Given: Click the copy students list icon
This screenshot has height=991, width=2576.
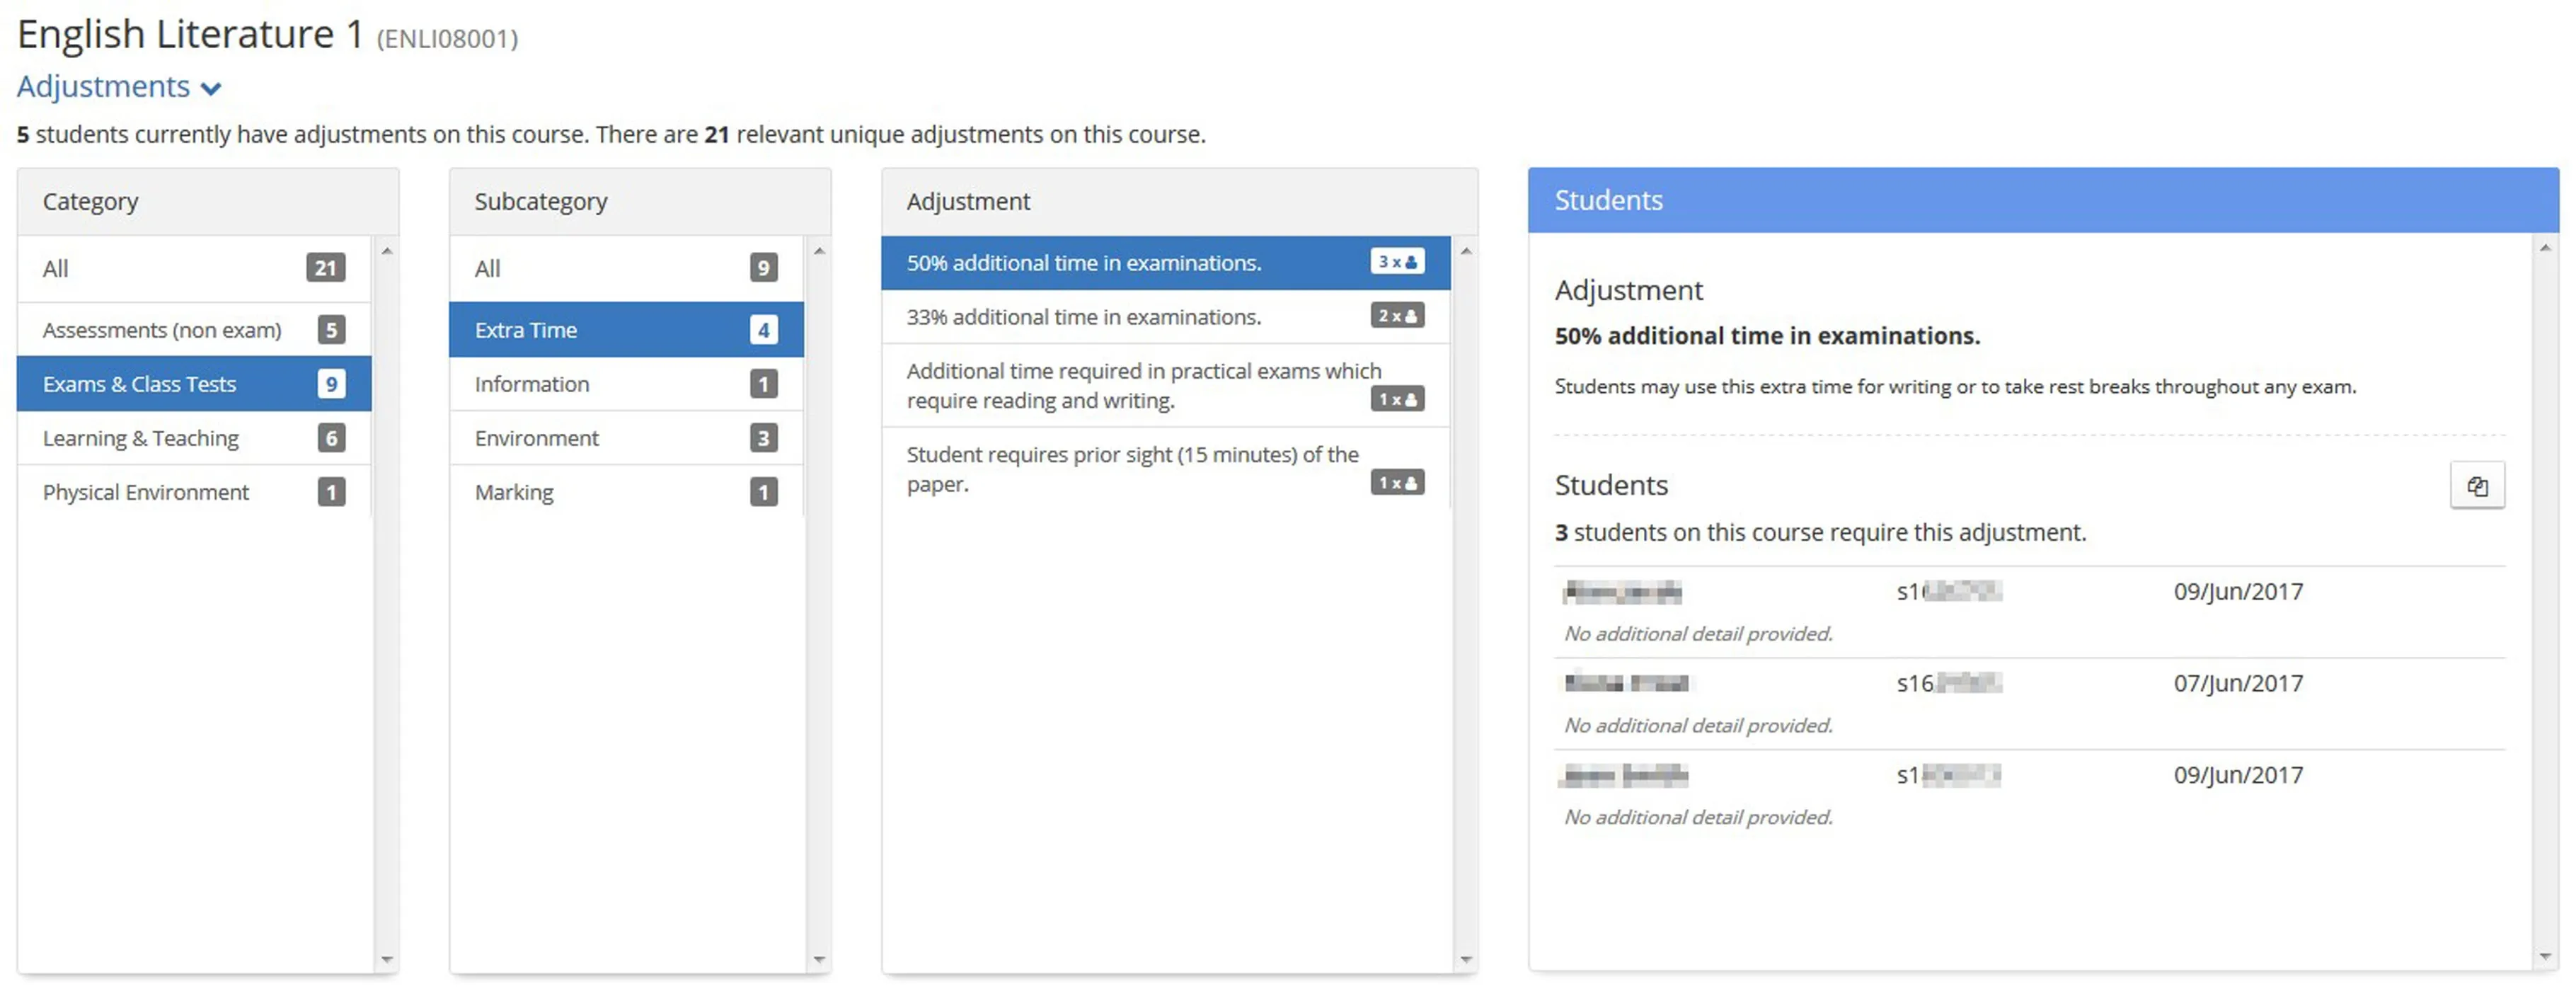Looking at the screenshot, I should 2476,486.
